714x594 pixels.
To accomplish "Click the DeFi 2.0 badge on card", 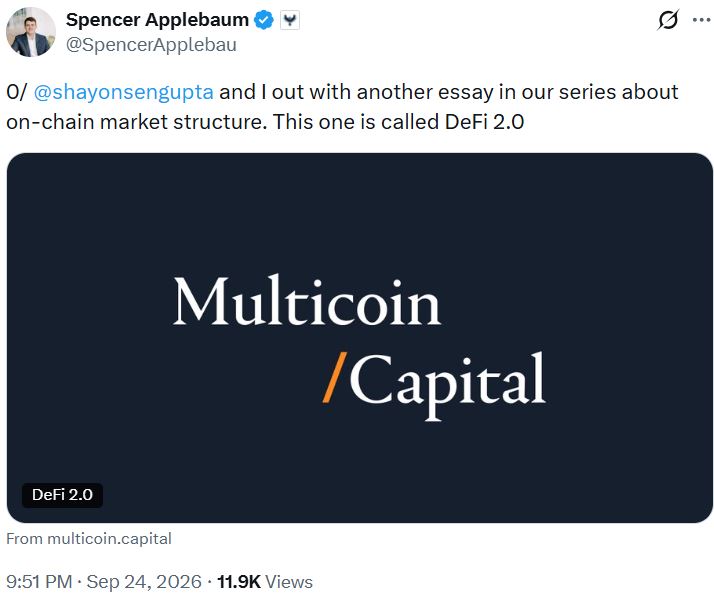I will [62, 495].
